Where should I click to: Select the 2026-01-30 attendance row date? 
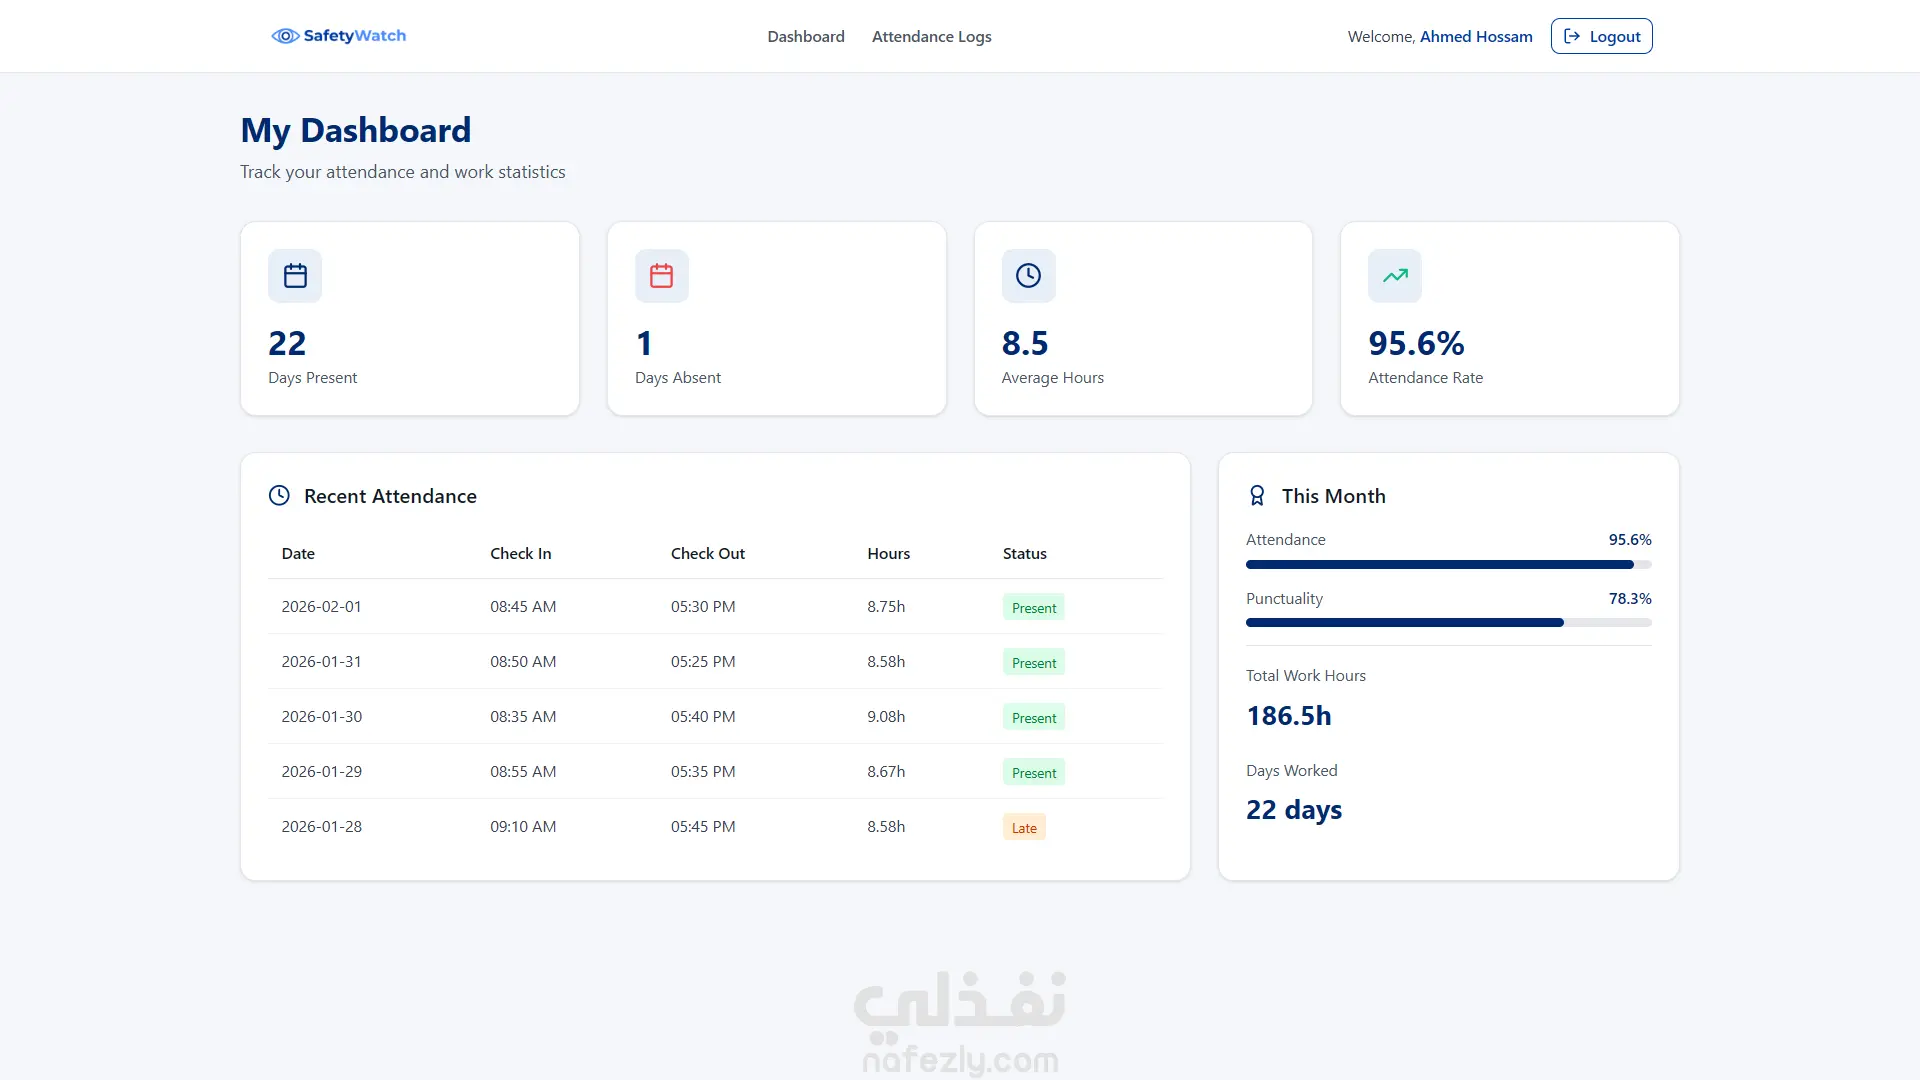click(x=322, y=717)
